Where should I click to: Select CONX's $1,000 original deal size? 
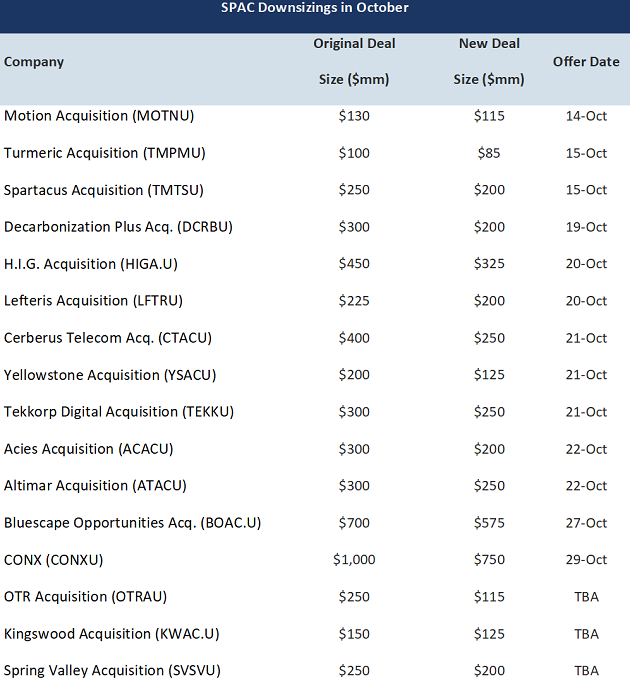coord(354,560)
